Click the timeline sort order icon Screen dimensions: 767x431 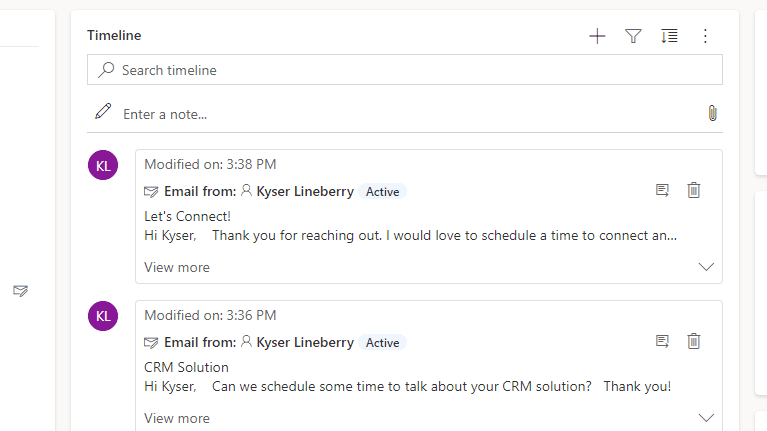point(669,36)
